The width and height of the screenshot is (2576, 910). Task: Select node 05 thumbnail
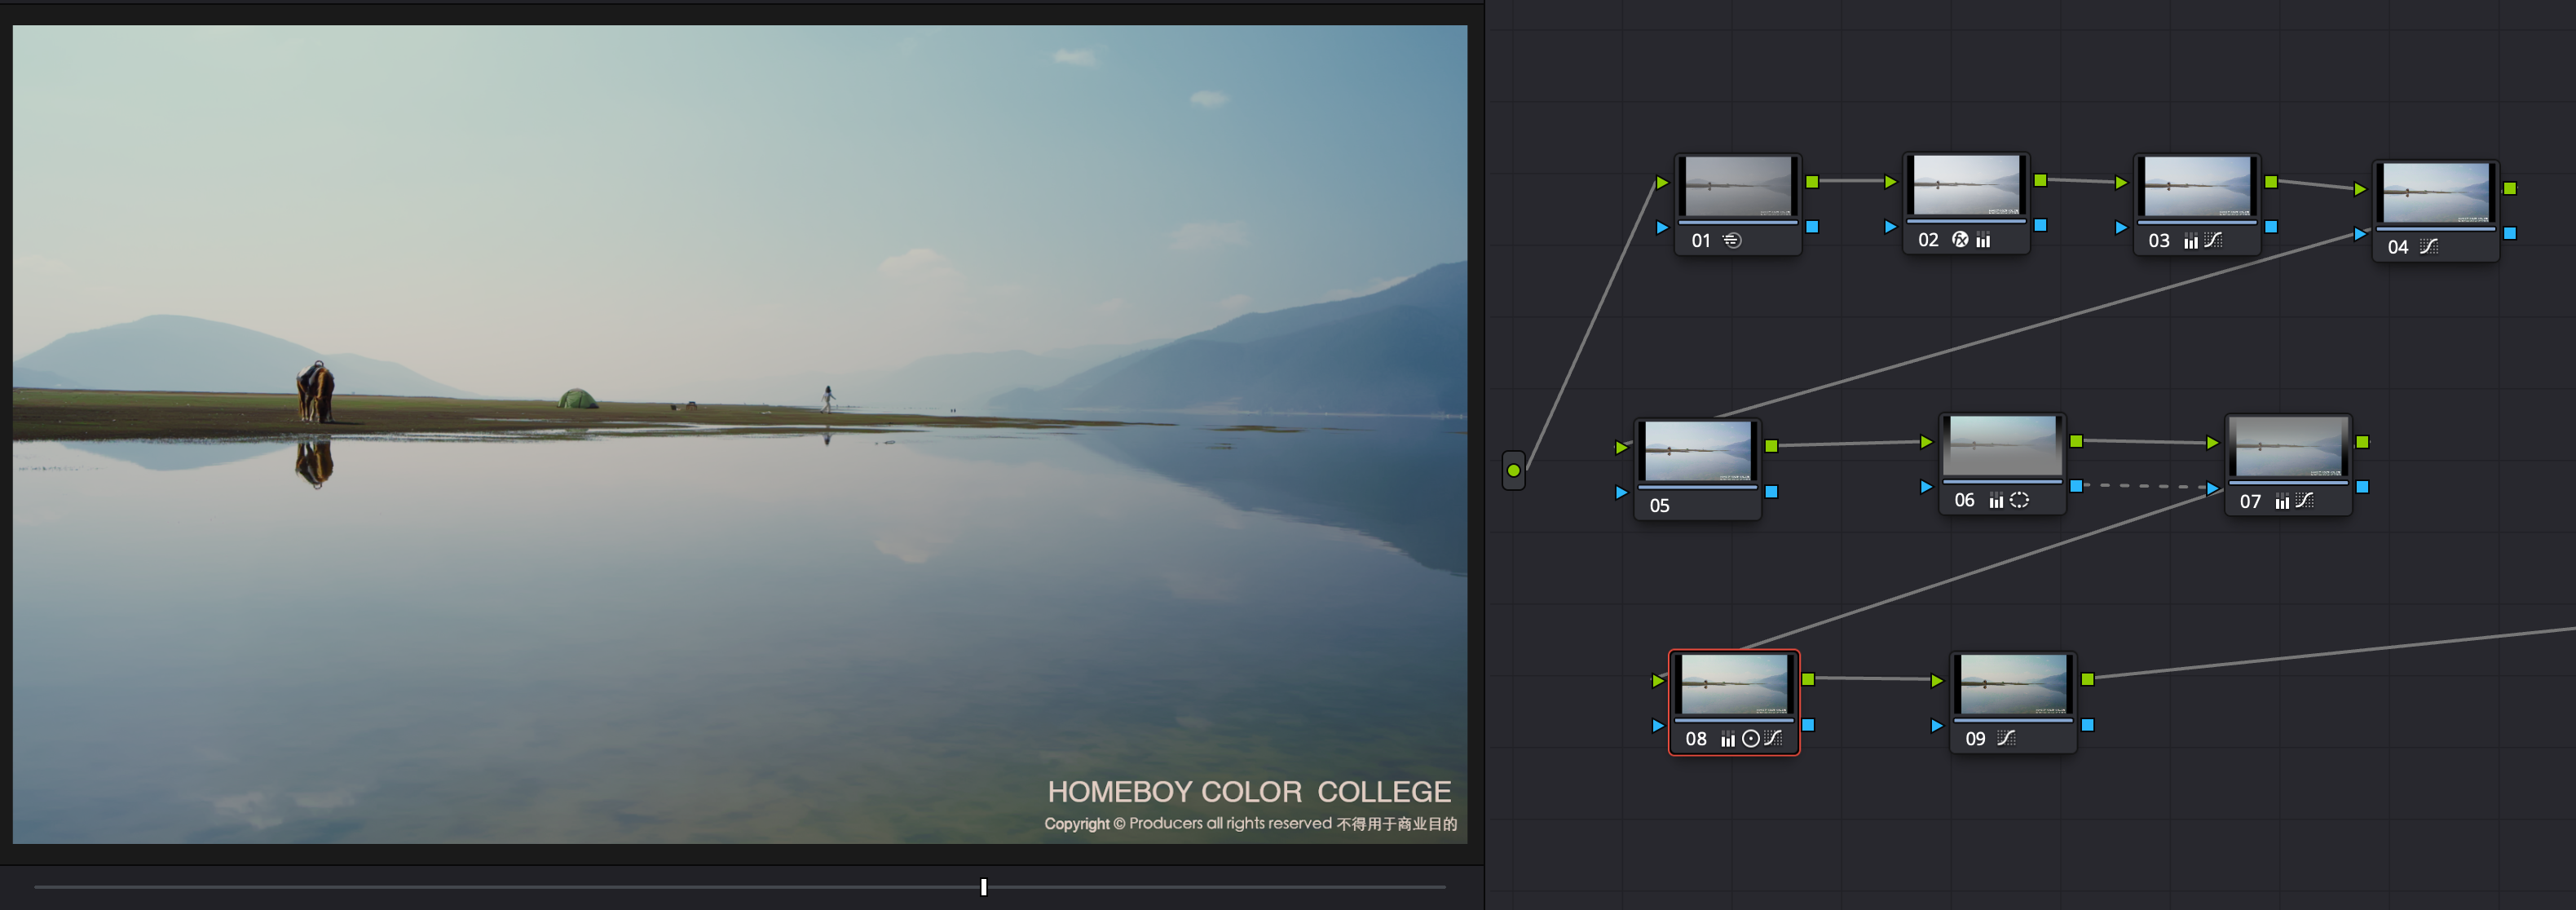point(1697,450)
